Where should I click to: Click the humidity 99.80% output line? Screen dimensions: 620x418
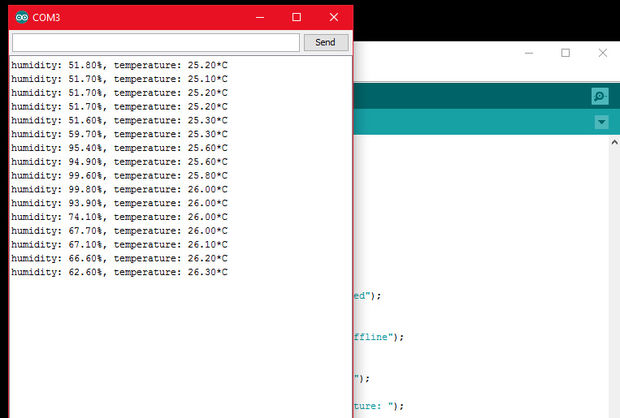(119, 189)
